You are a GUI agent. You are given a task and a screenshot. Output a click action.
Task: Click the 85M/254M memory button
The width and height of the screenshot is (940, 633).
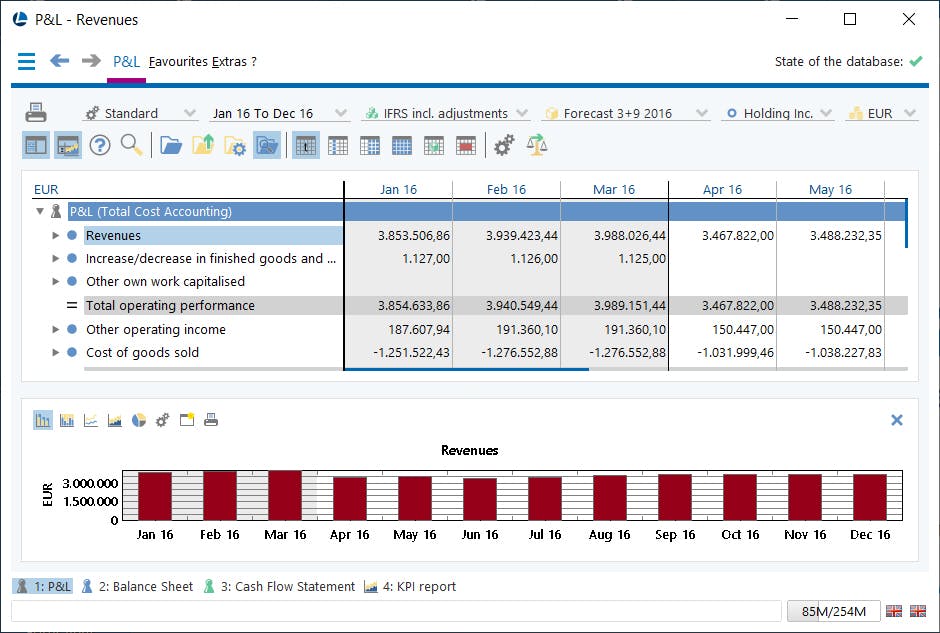click(x=832, y=611)
